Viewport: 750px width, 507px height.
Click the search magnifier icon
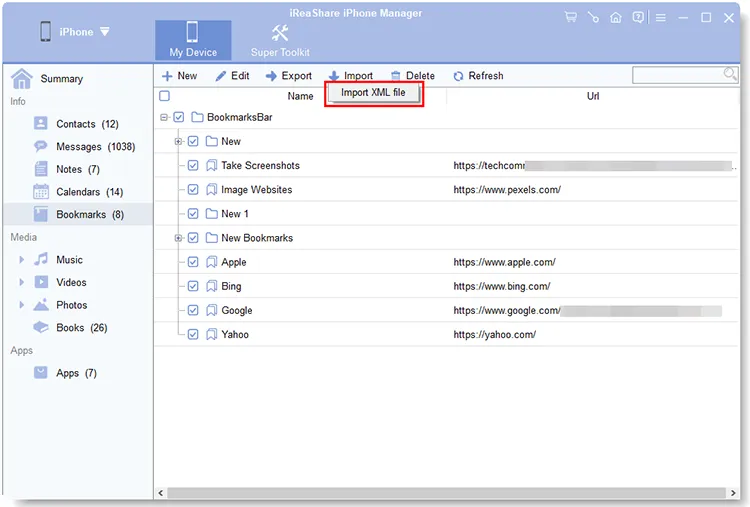(x=730, y=75)
